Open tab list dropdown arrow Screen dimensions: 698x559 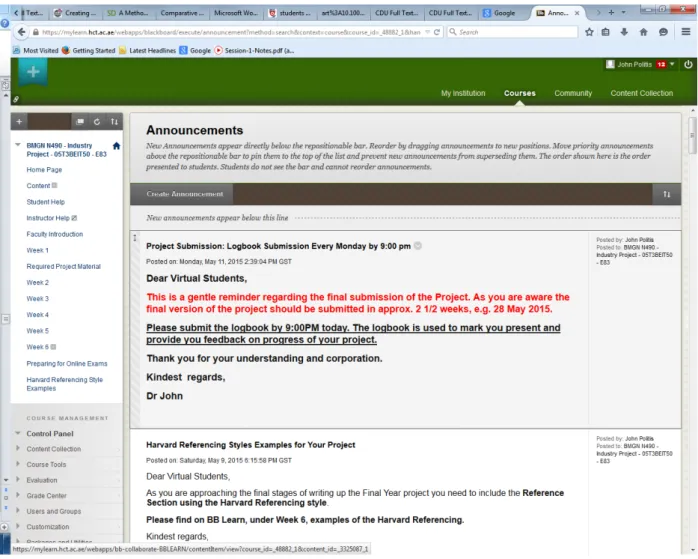624,12
